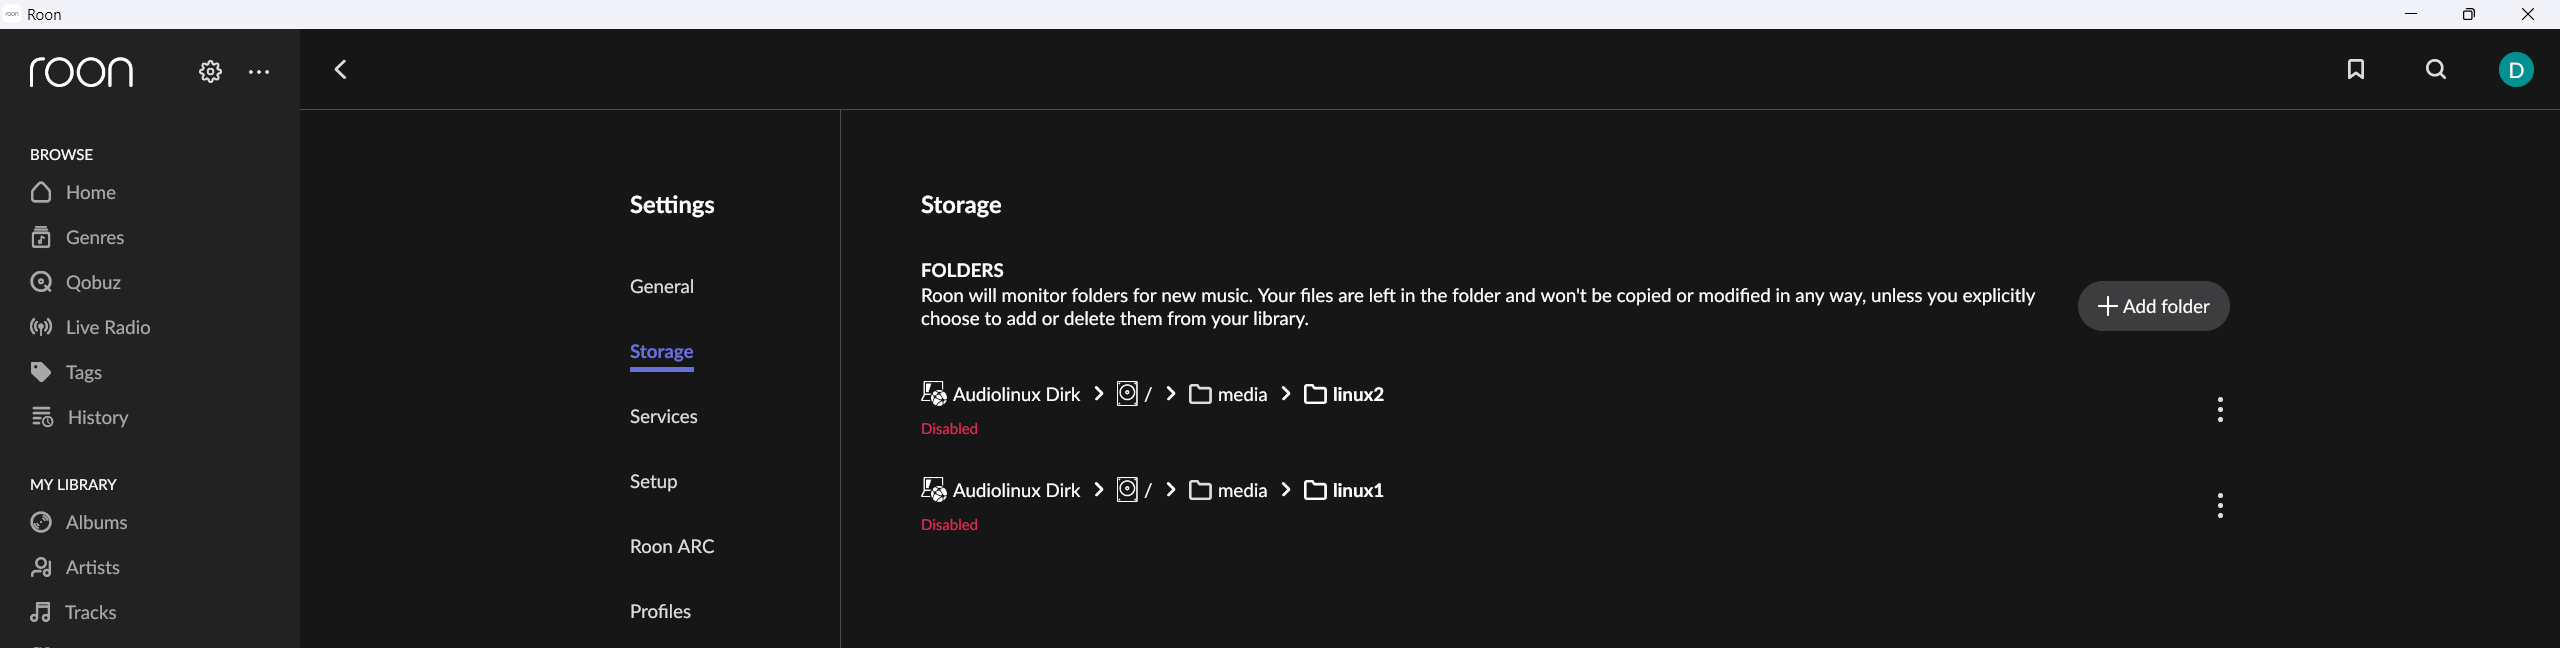Click the root drive icon on the linux2 row
The height and width of the screenshot is (648, 2560).
pos(1127,393)
